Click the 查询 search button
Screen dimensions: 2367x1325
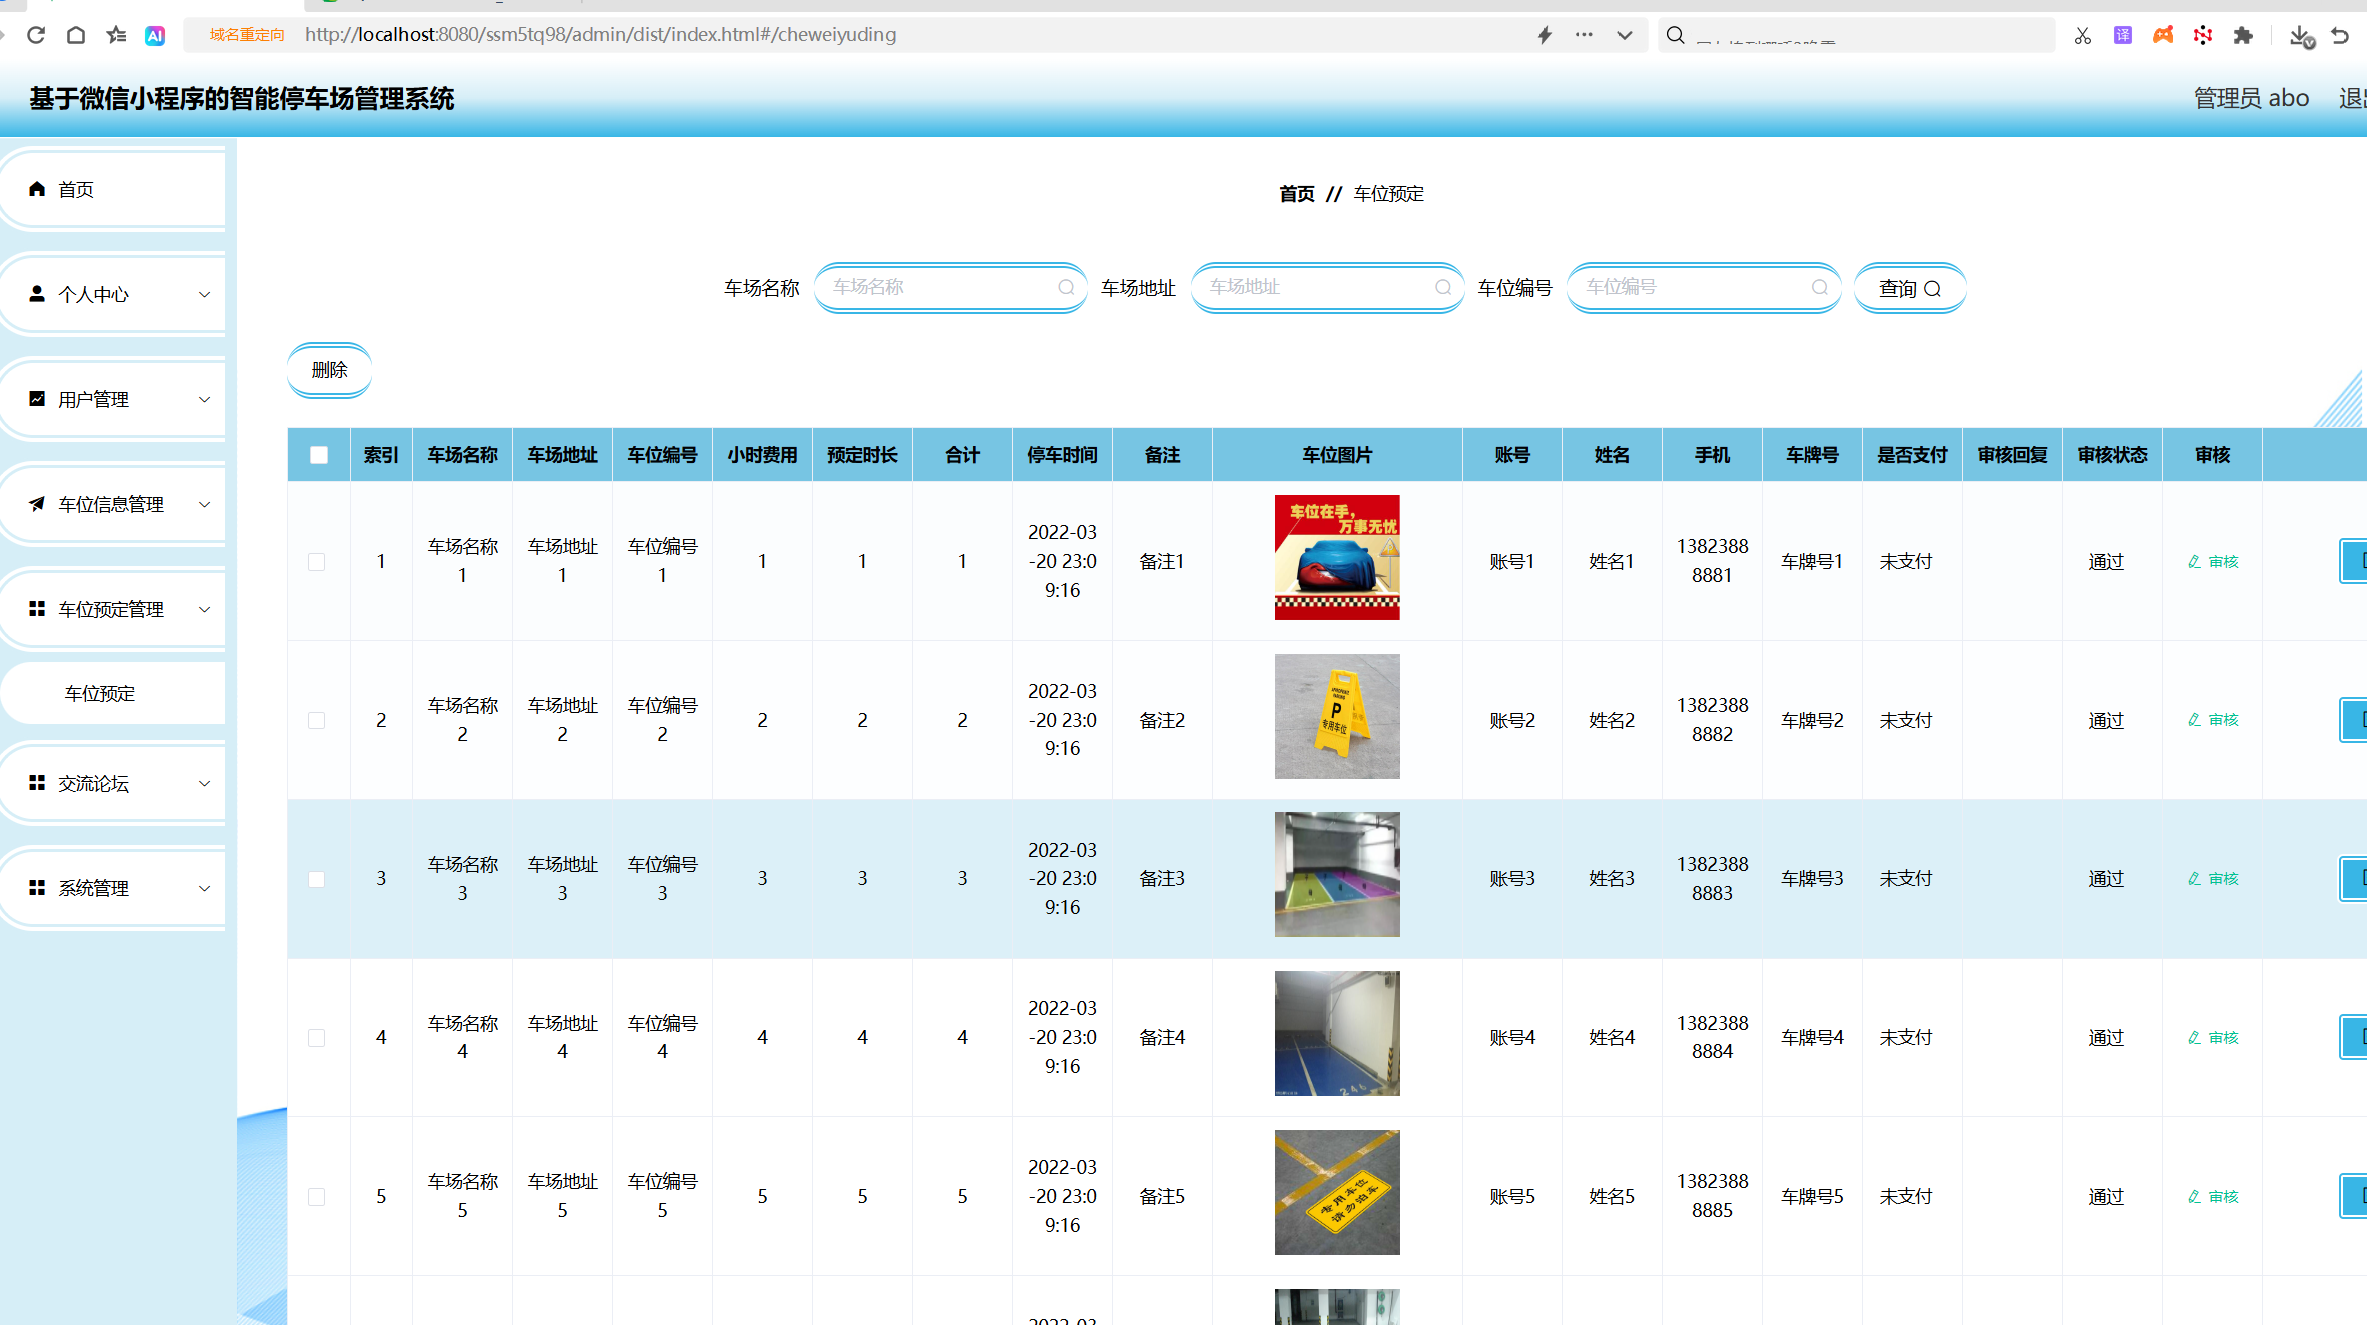[x=1910, y=289]
